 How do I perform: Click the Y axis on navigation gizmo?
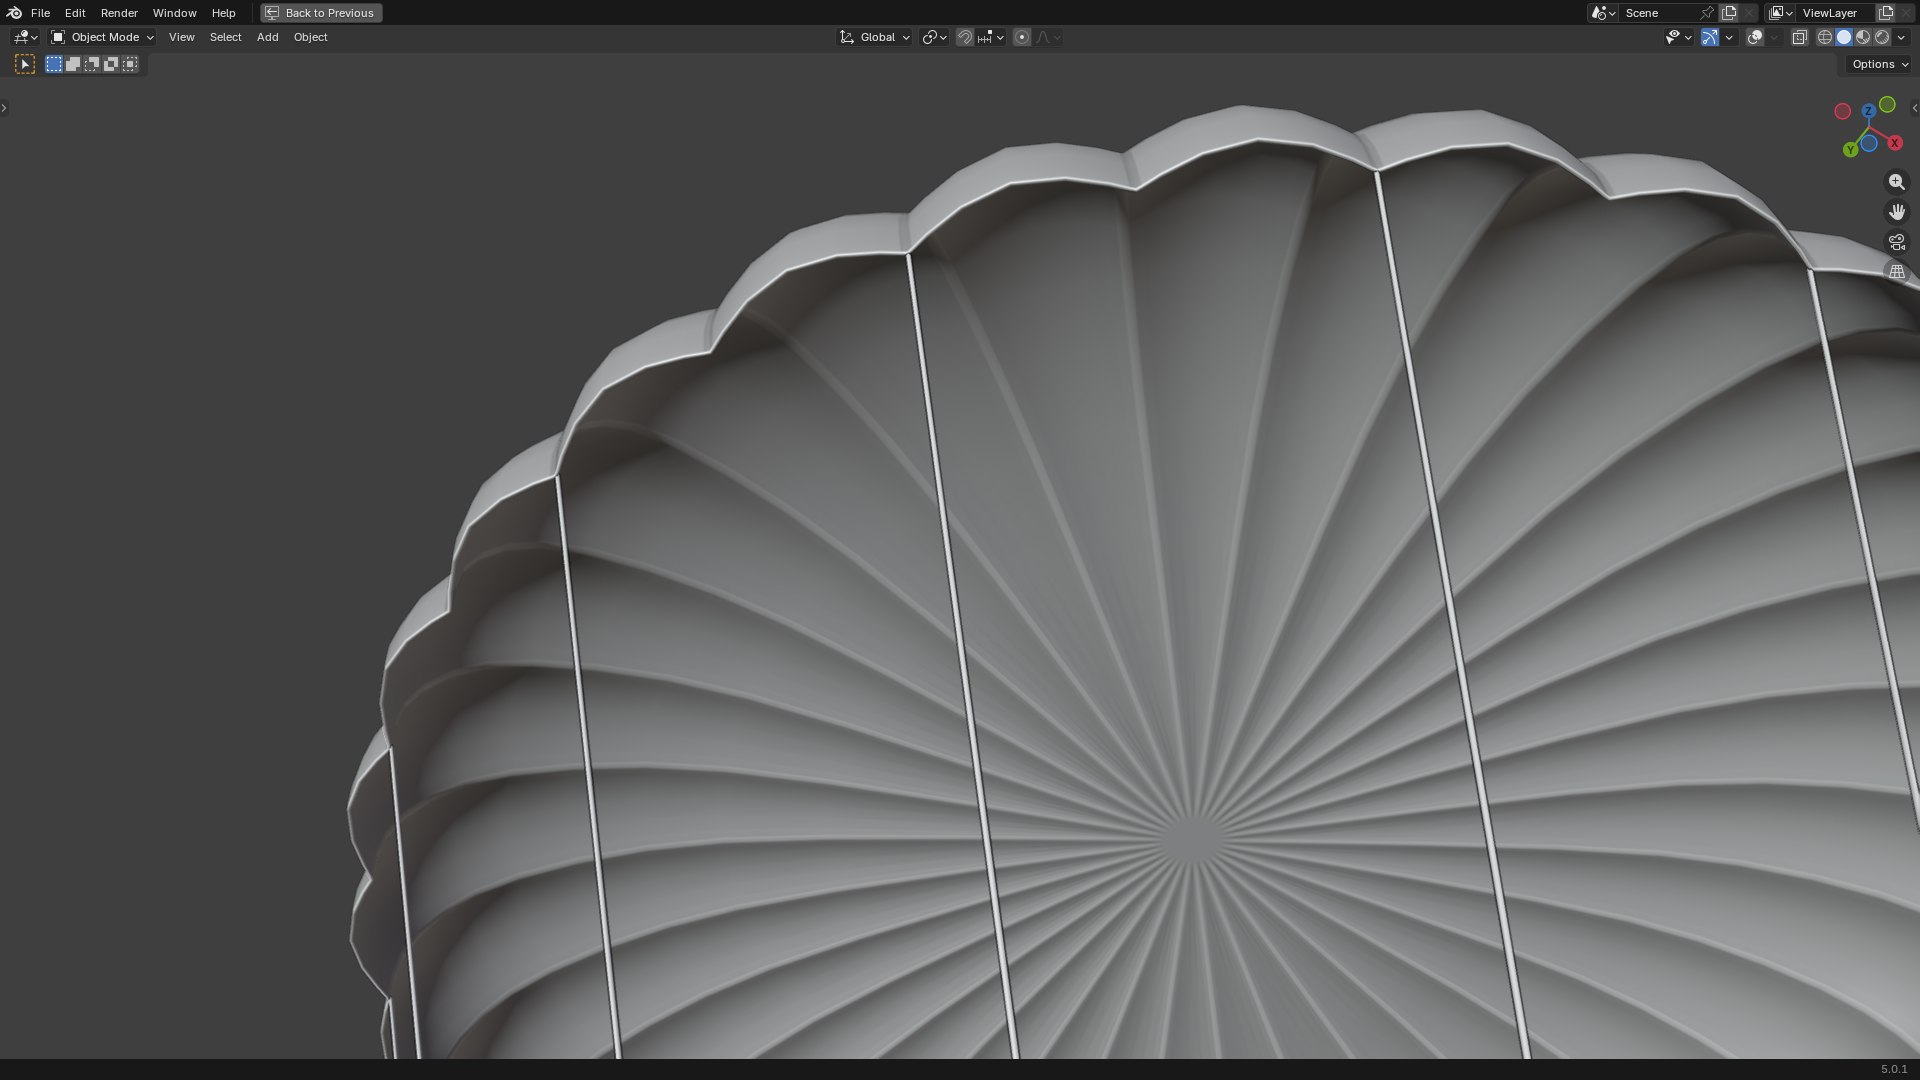click(1850, 149)
